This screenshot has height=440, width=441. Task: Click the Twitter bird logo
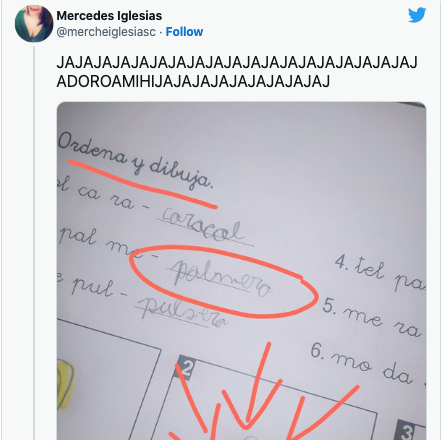[x=417, y=15]
